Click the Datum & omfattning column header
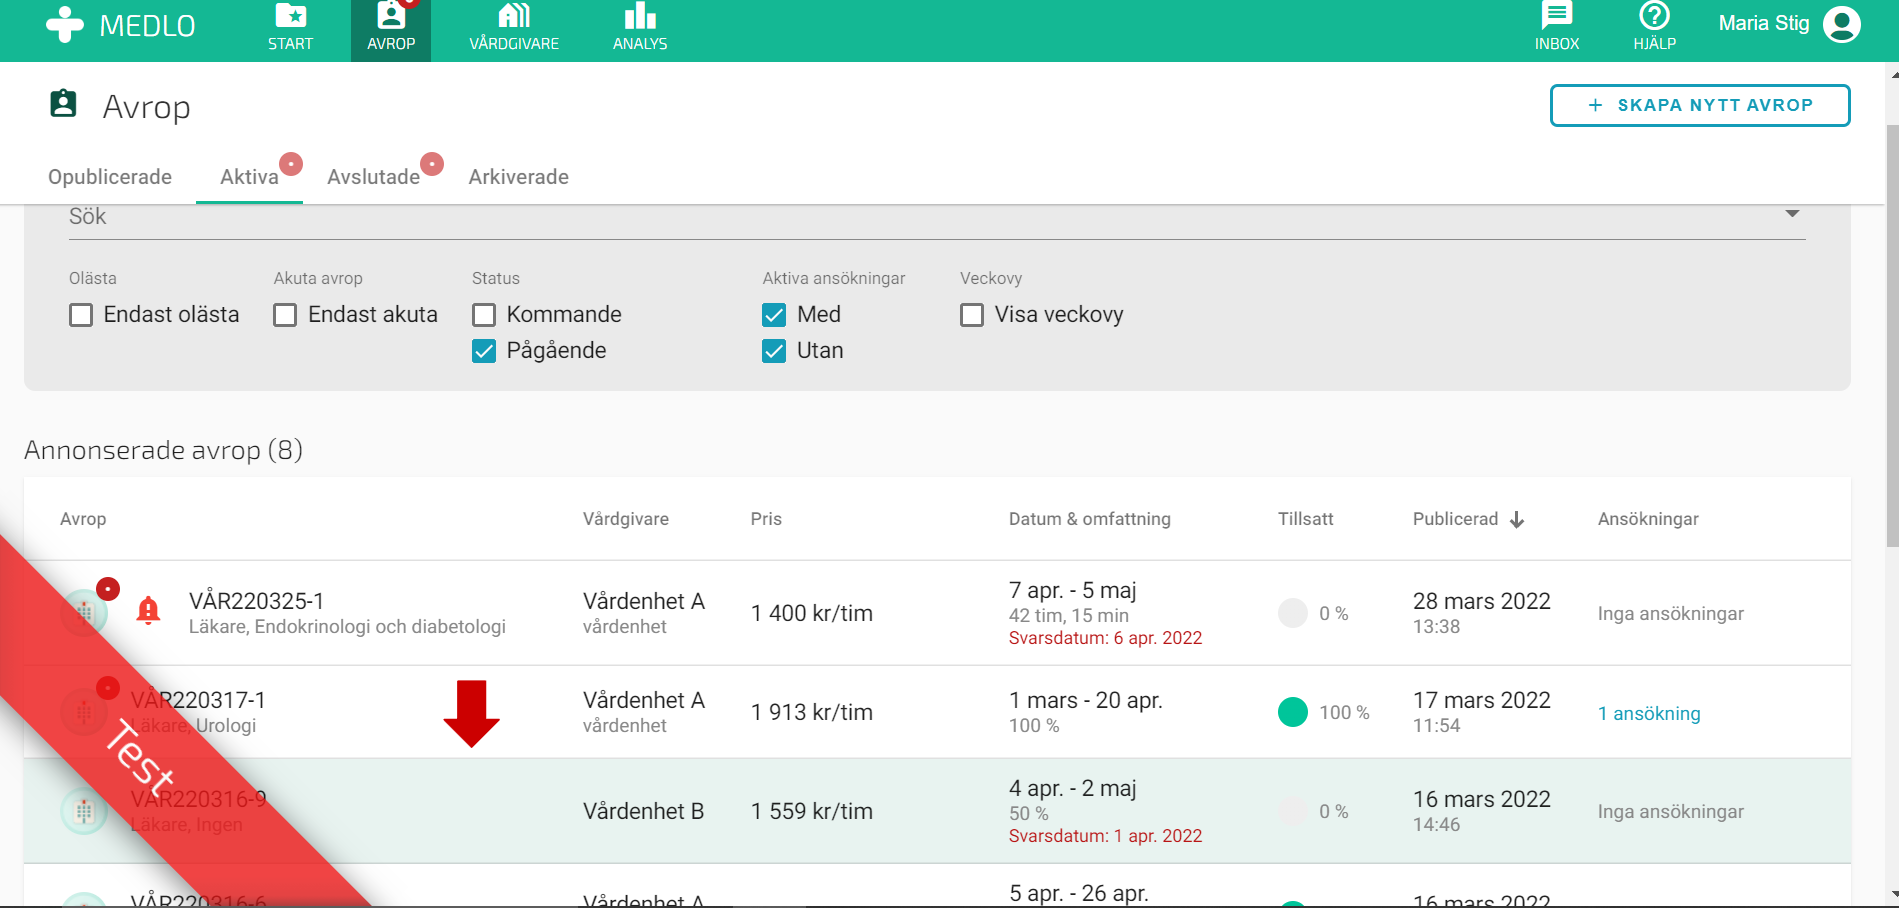This screenshot has width=1899, height=908. (1090, 519)
